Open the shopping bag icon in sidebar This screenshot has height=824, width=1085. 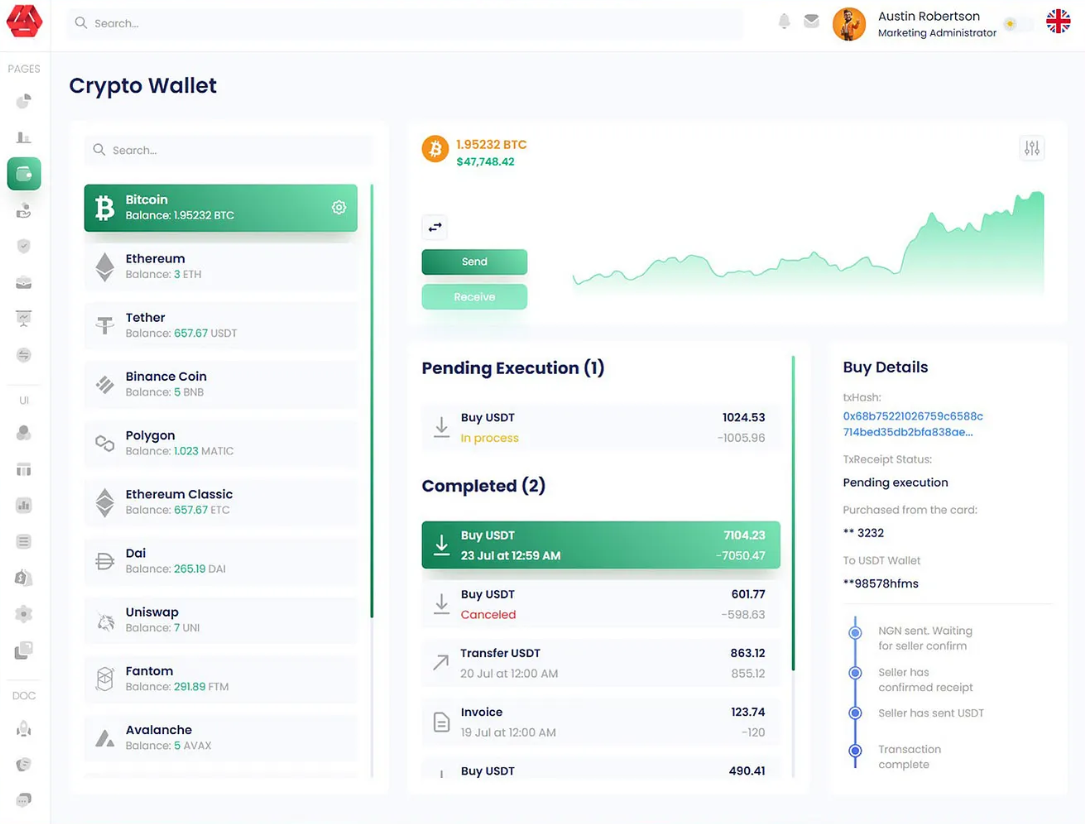point(24,578)
